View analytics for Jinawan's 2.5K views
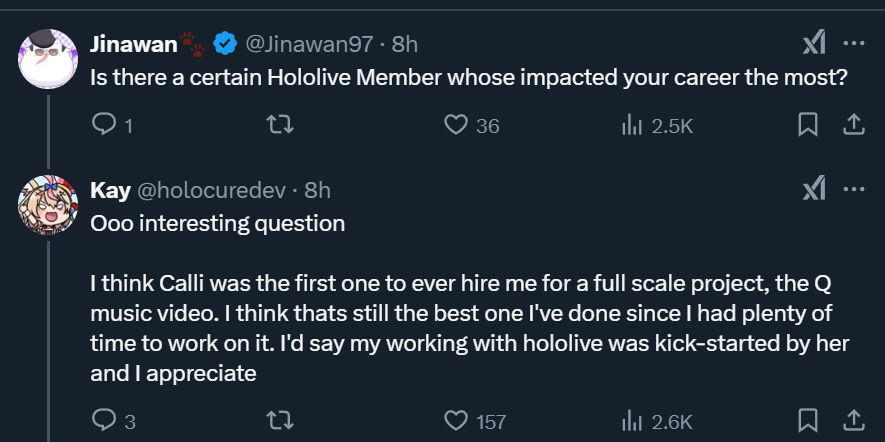885x442 pixels. pyautogui.click(x=632, y=125)
